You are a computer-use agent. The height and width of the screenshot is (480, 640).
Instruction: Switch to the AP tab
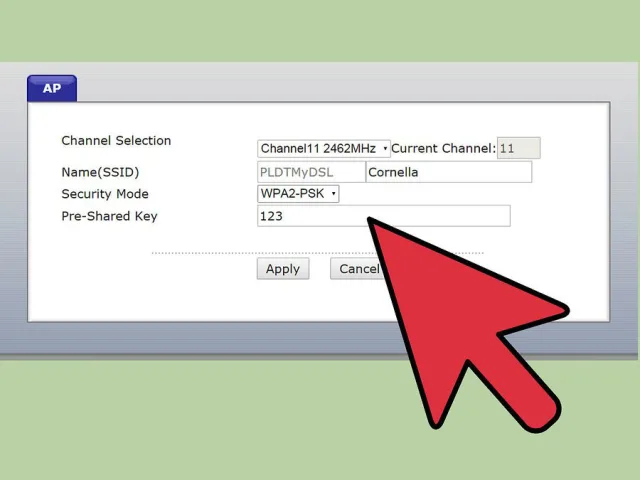pos(52,88)
